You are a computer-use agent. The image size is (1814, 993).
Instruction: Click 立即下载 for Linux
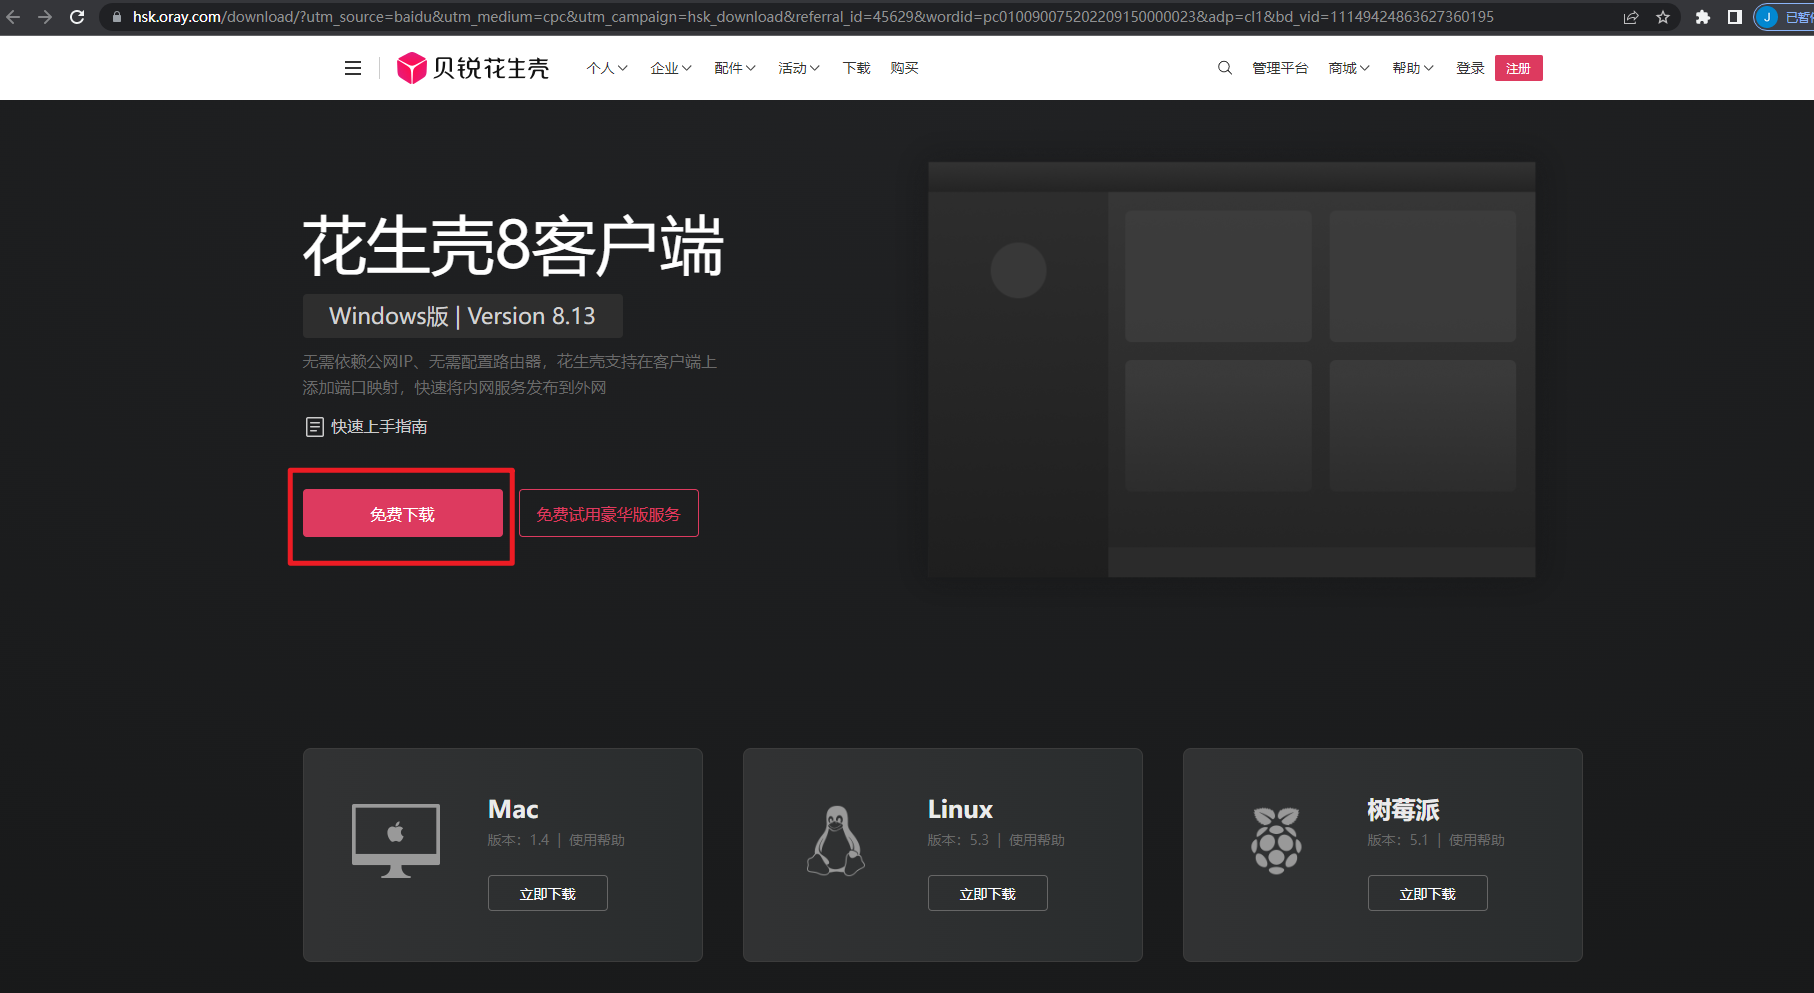click(x=988, y=893)
